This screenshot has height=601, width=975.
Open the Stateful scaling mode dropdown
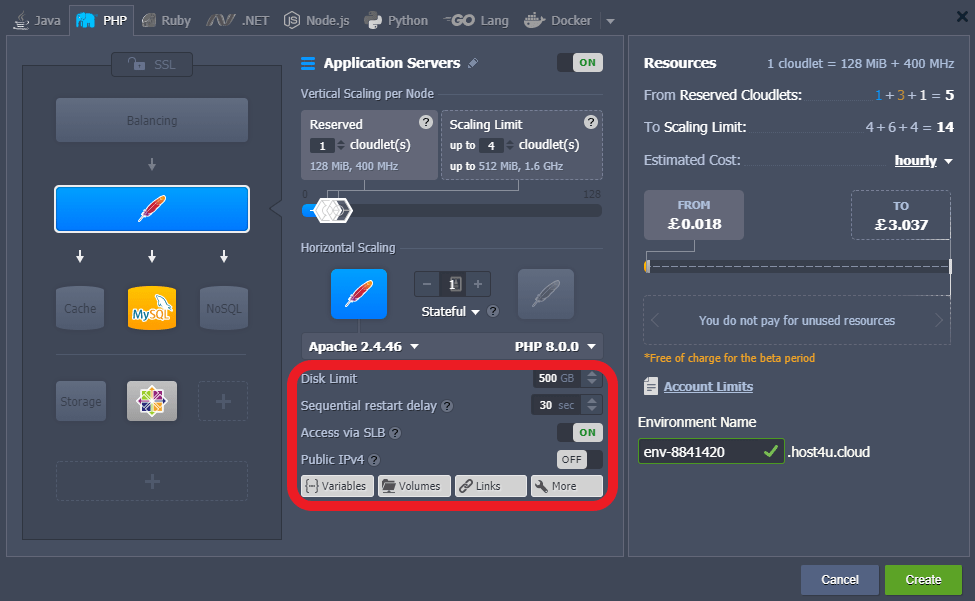pyautogui.click(x=450, y=311)
